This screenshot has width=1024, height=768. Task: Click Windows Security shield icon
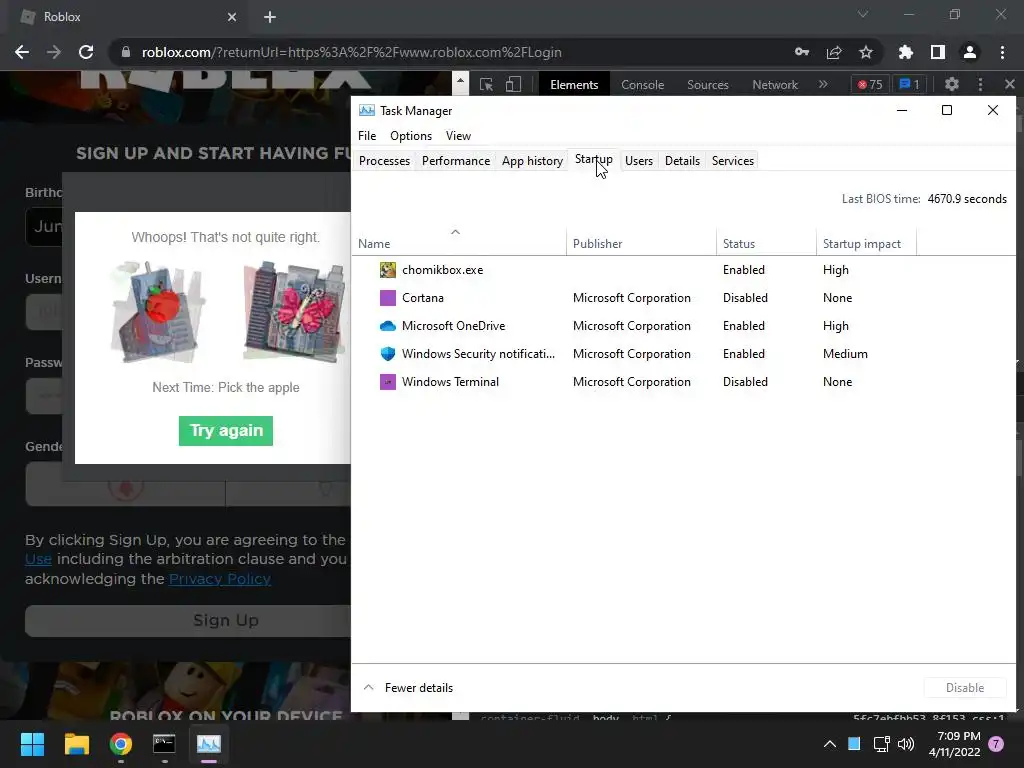click(x=388, y=354)
